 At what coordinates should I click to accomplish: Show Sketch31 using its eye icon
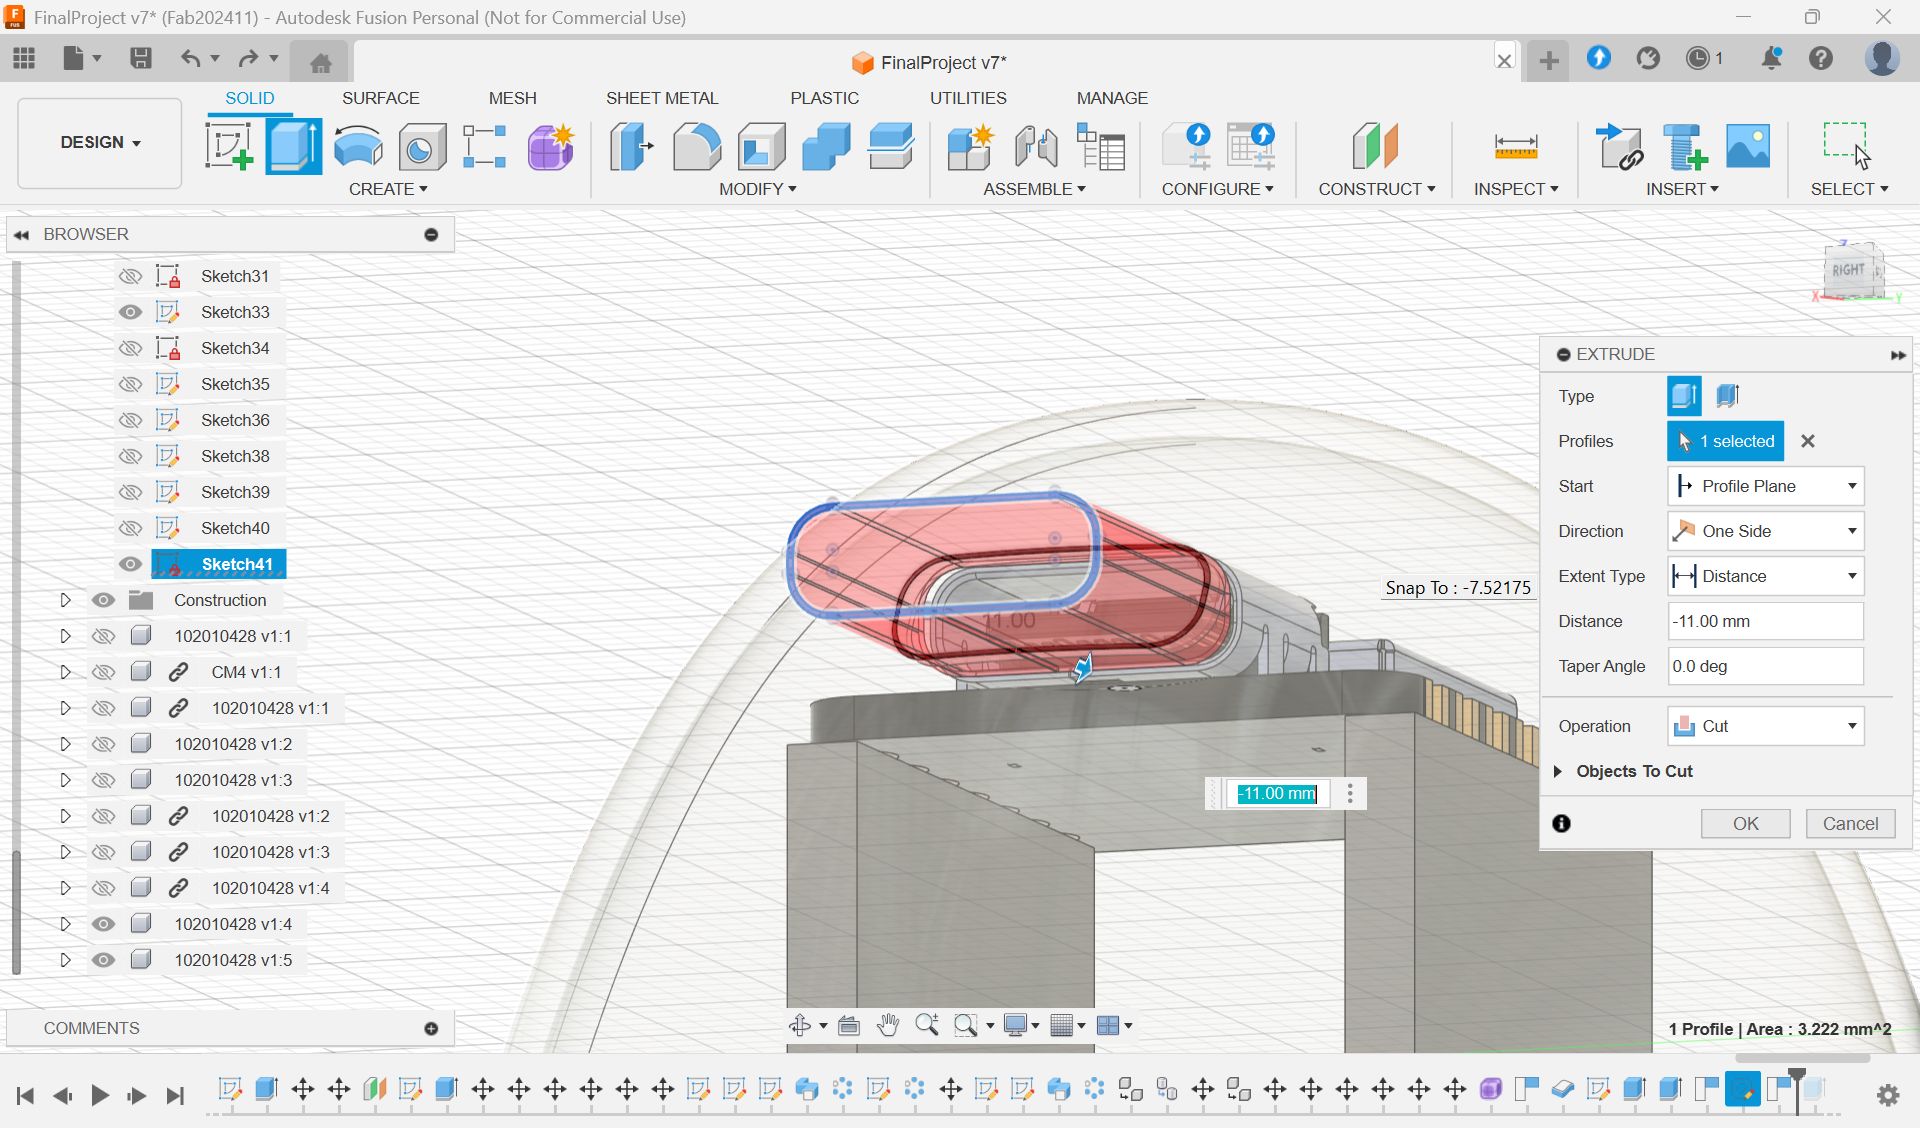(130, 276)
